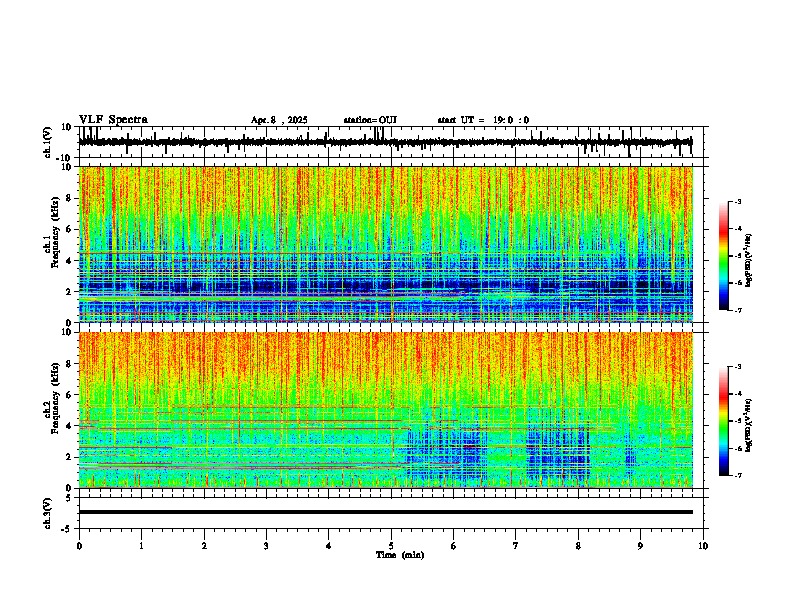The height and width of the screenshot is (612, 792).
Task: Click time axis tick label "9"
Action: coord(641,546)
